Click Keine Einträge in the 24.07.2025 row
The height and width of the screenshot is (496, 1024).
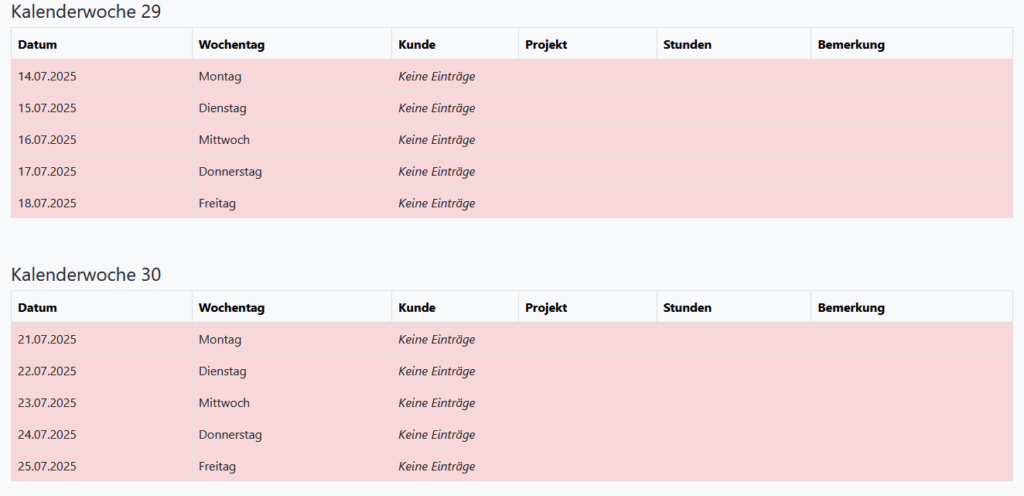tap(436, 436)
